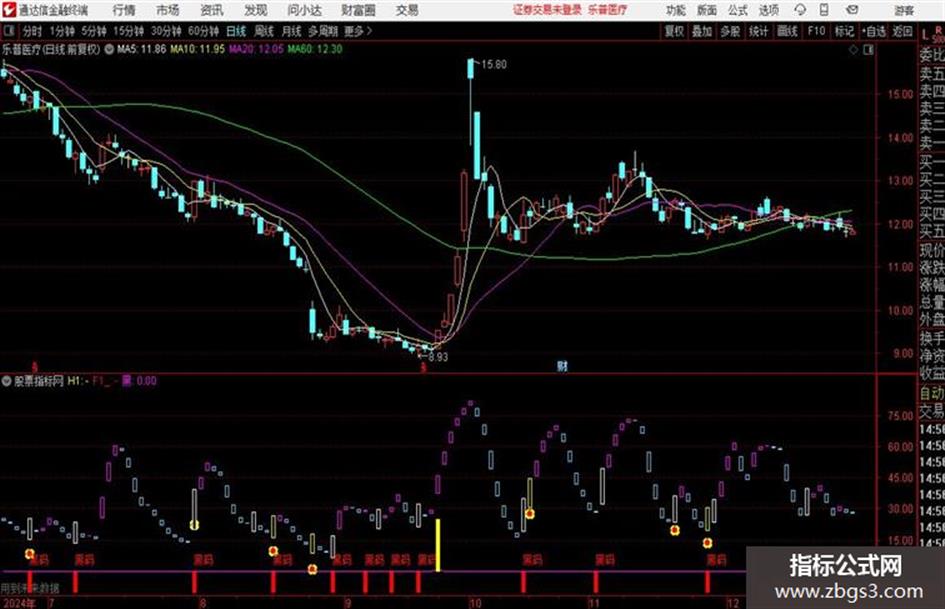
Task: Open the 公式 menu
Action: point(738,10)
